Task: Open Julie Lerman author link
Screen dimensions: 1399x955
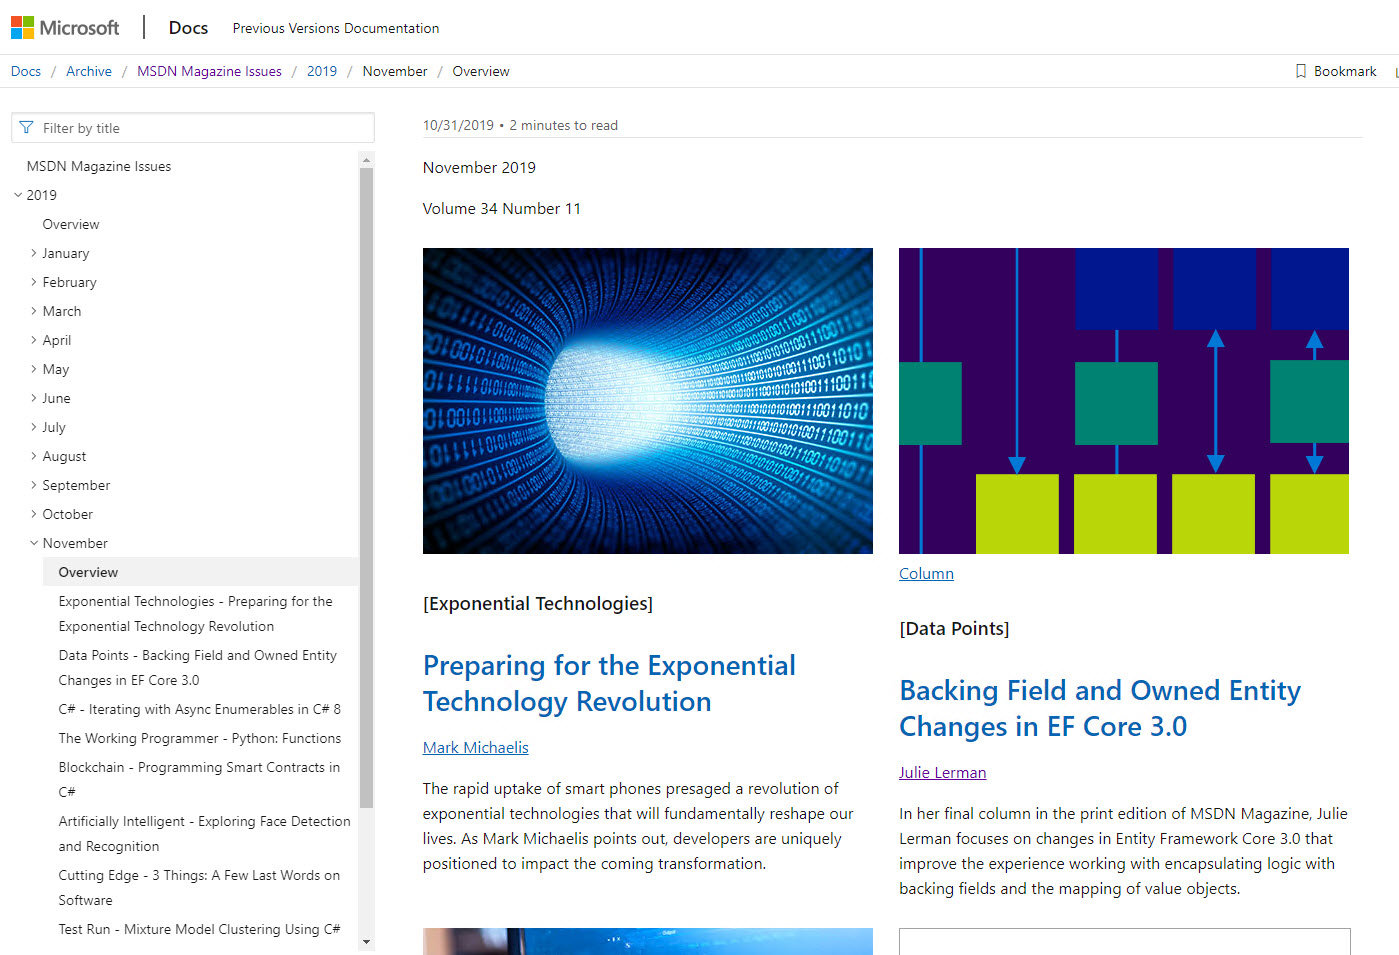Action: click(942, 772)
